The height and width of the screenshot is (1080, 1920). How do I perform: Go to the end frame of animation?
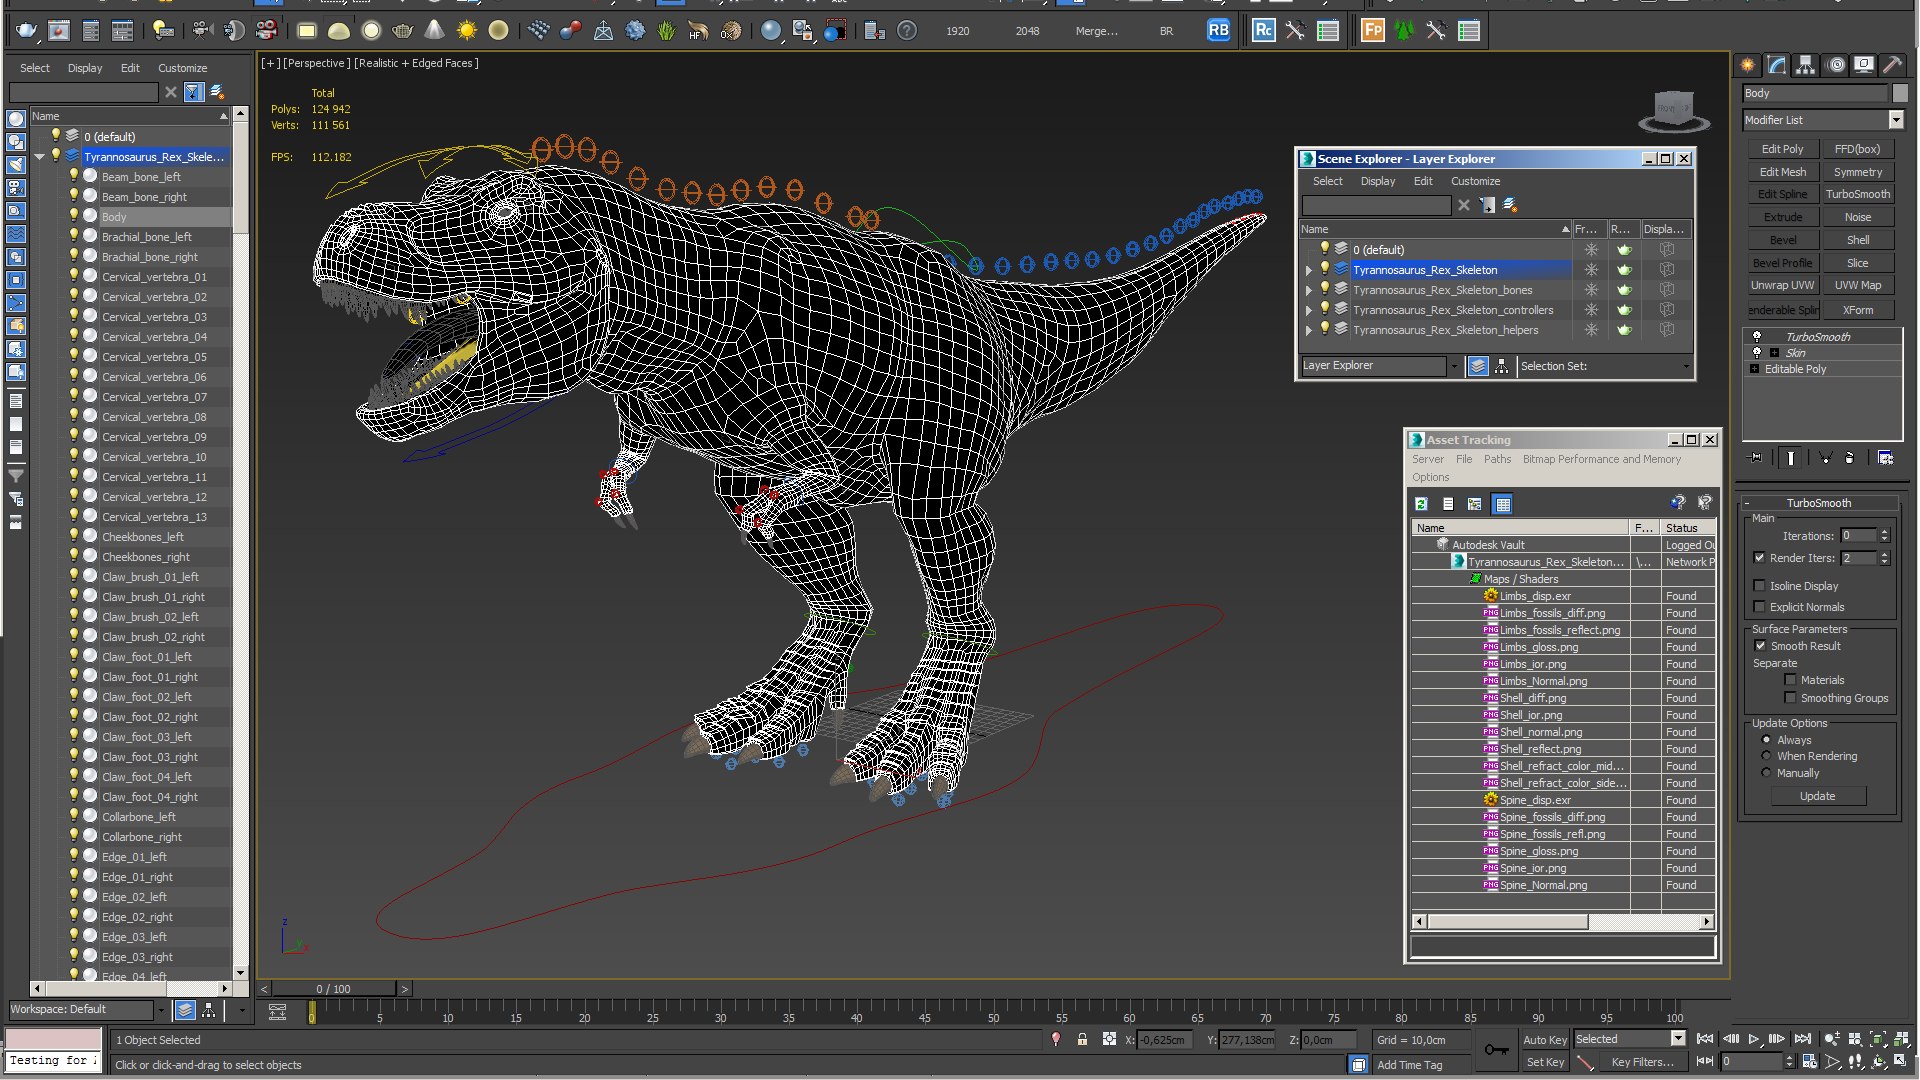click(1802, 1039)
